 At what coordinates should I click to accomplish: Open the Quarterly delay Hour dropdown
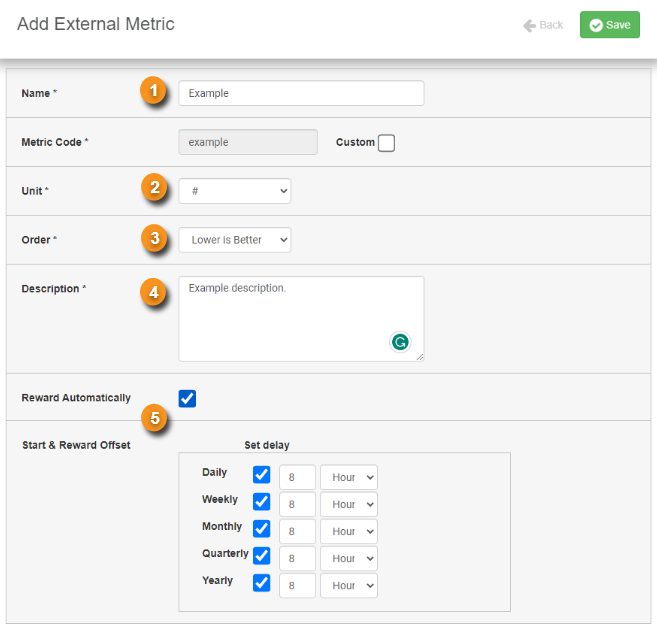click(349, 558)
